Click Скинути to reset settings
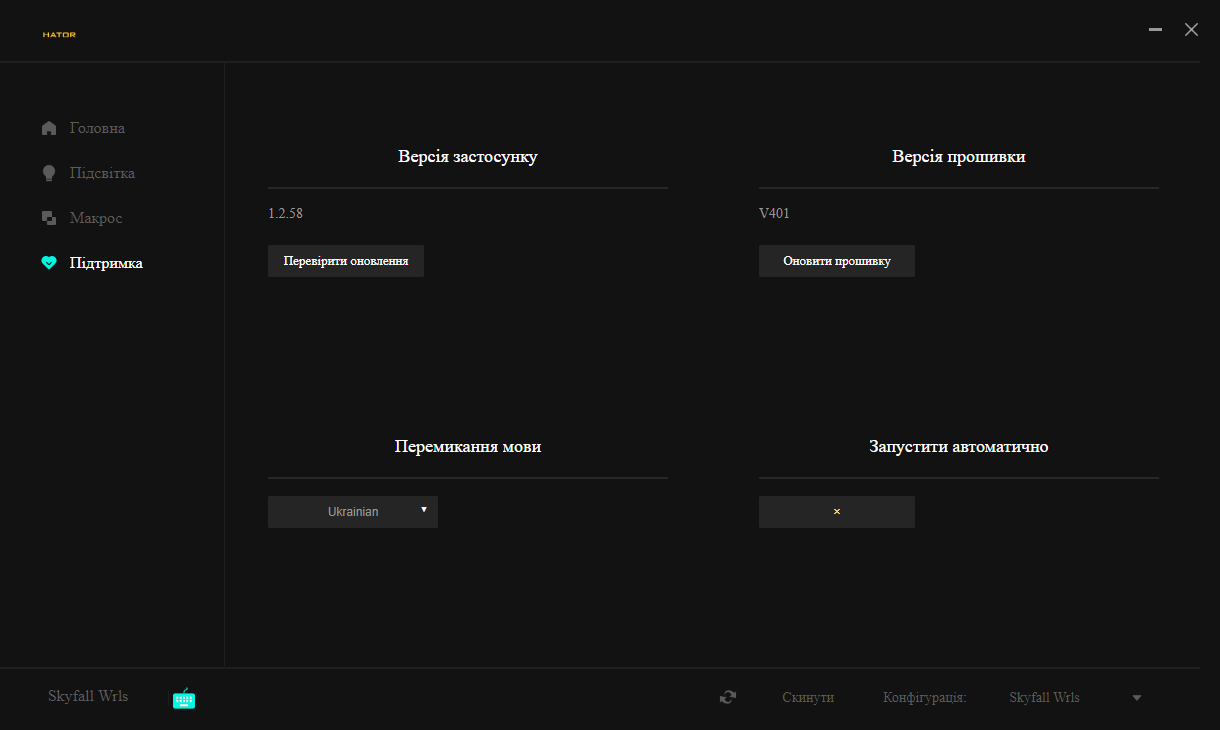Image resolution: width=1220 pixels, height=730 pixels. (808, 698)
